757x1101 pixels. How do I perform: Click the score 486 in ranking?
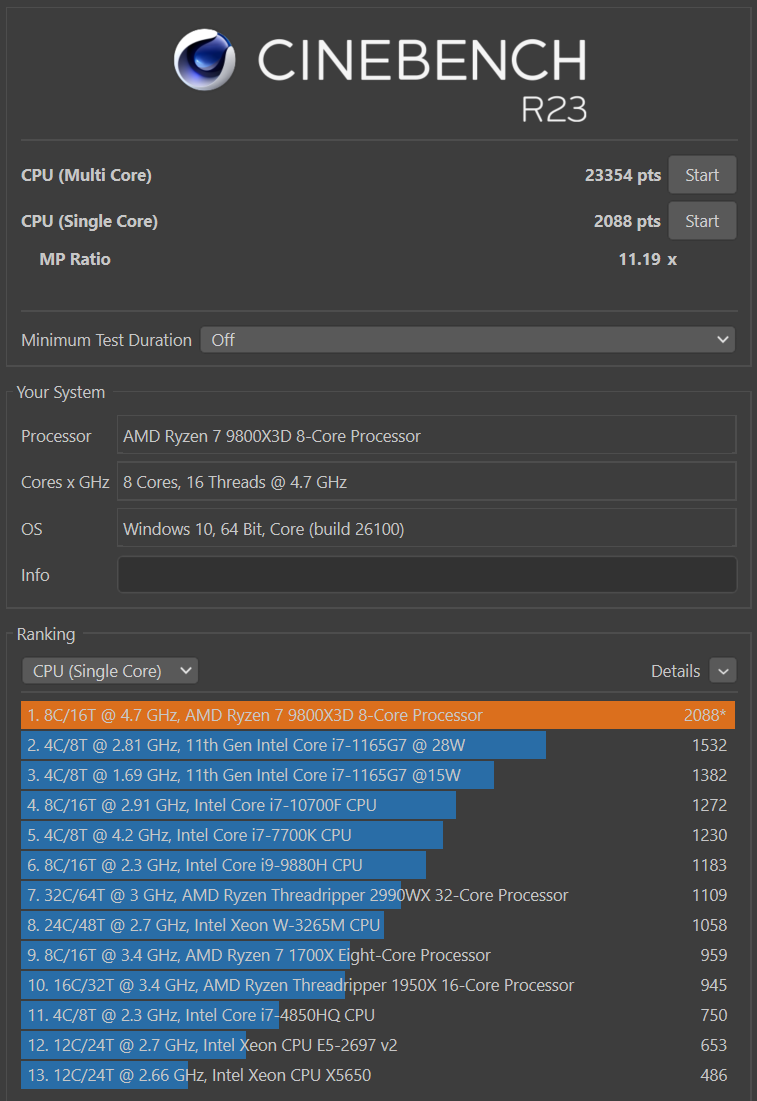(713, 1075)
